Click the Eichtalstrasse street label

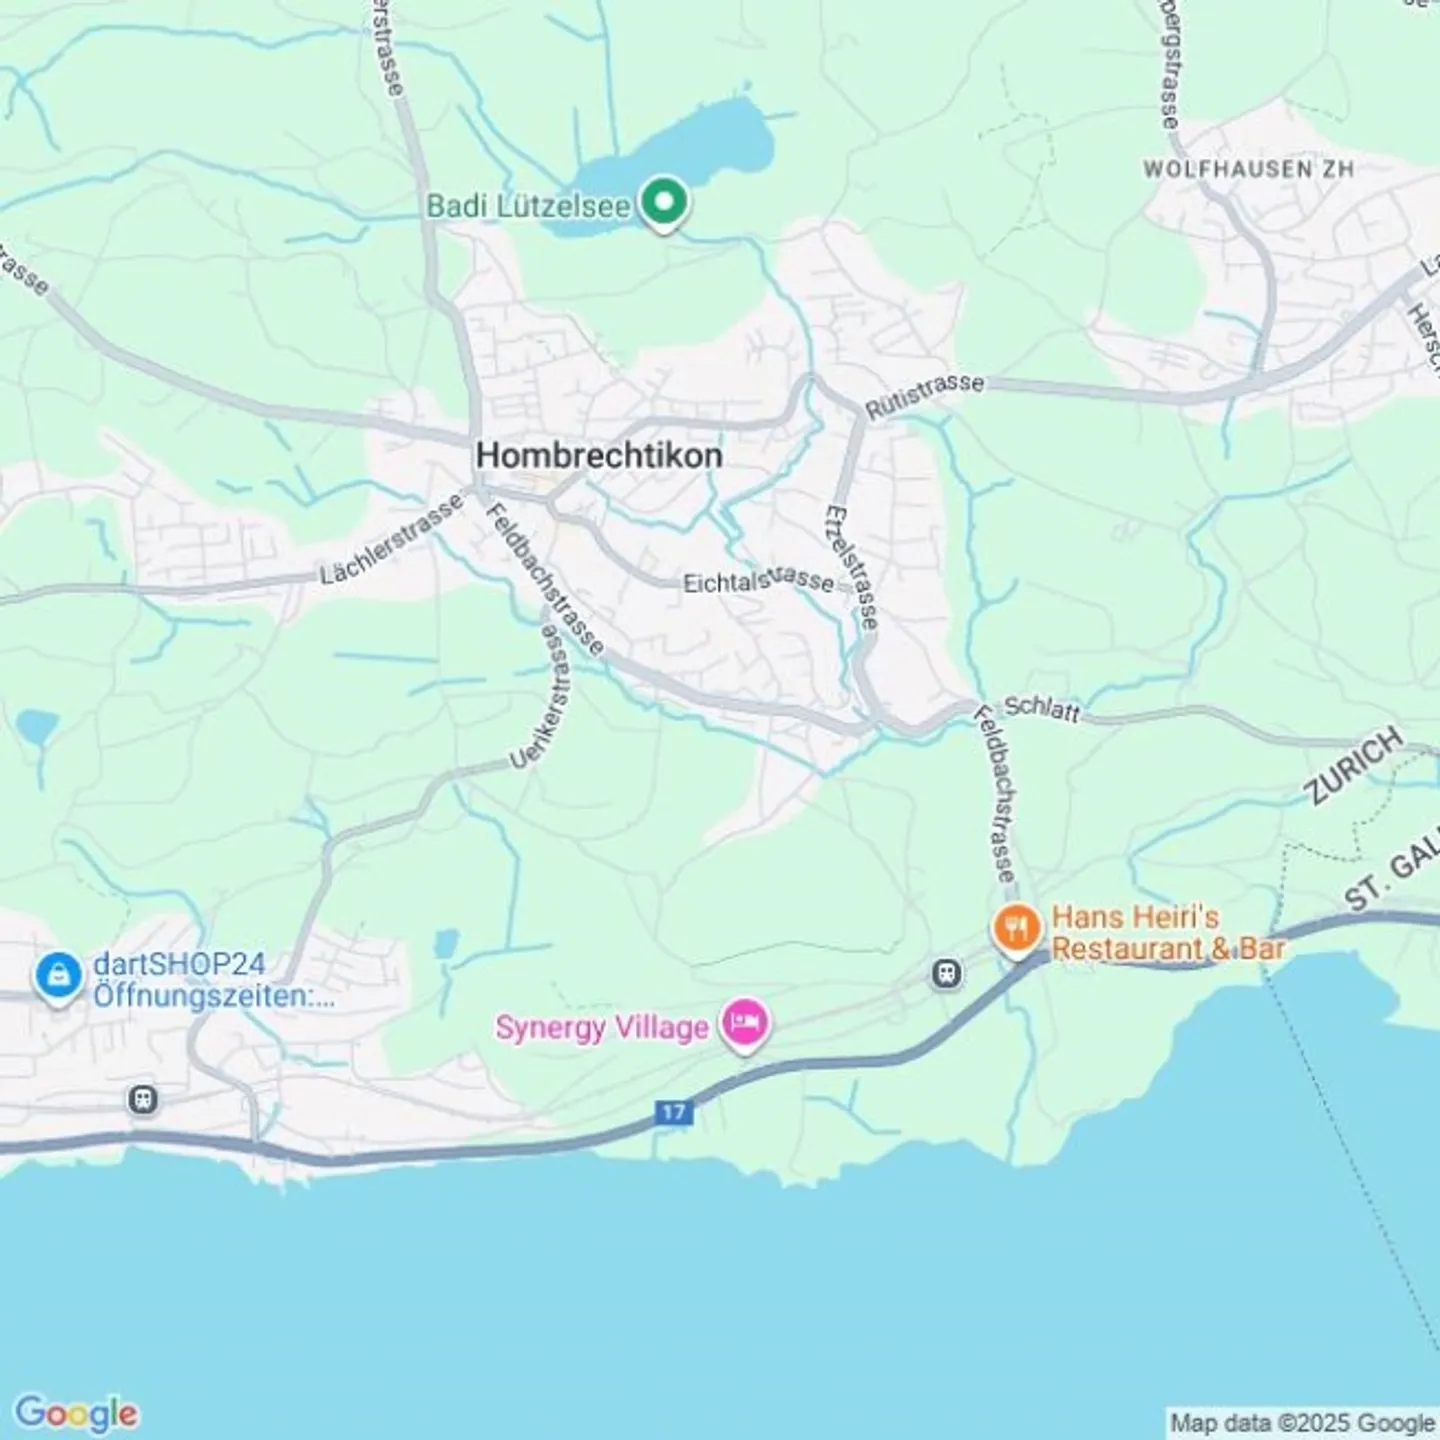[758, 580]
